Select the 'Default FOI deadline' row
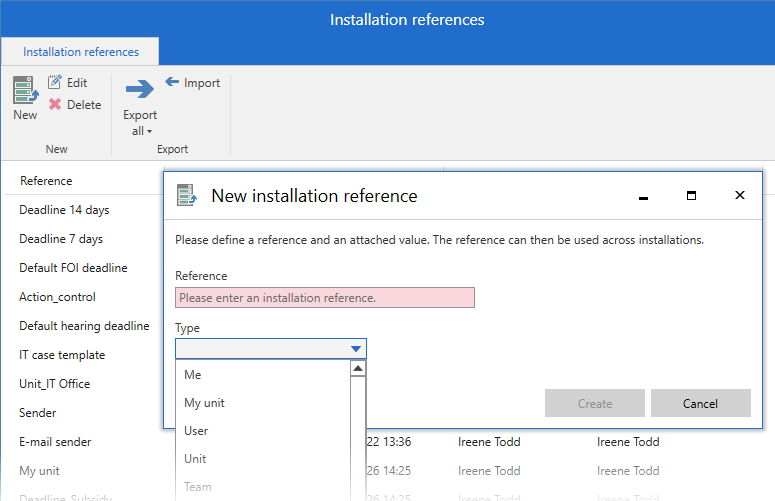 tap(73, 268)
